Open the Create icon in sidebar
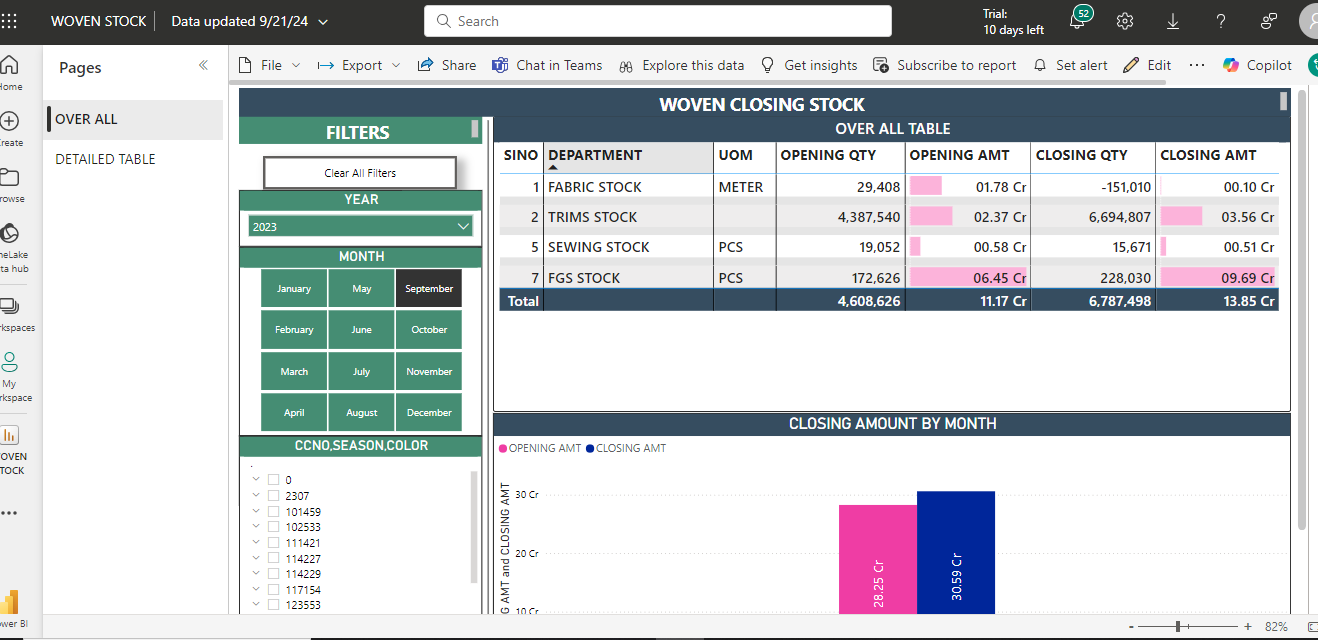 point(10,122)
